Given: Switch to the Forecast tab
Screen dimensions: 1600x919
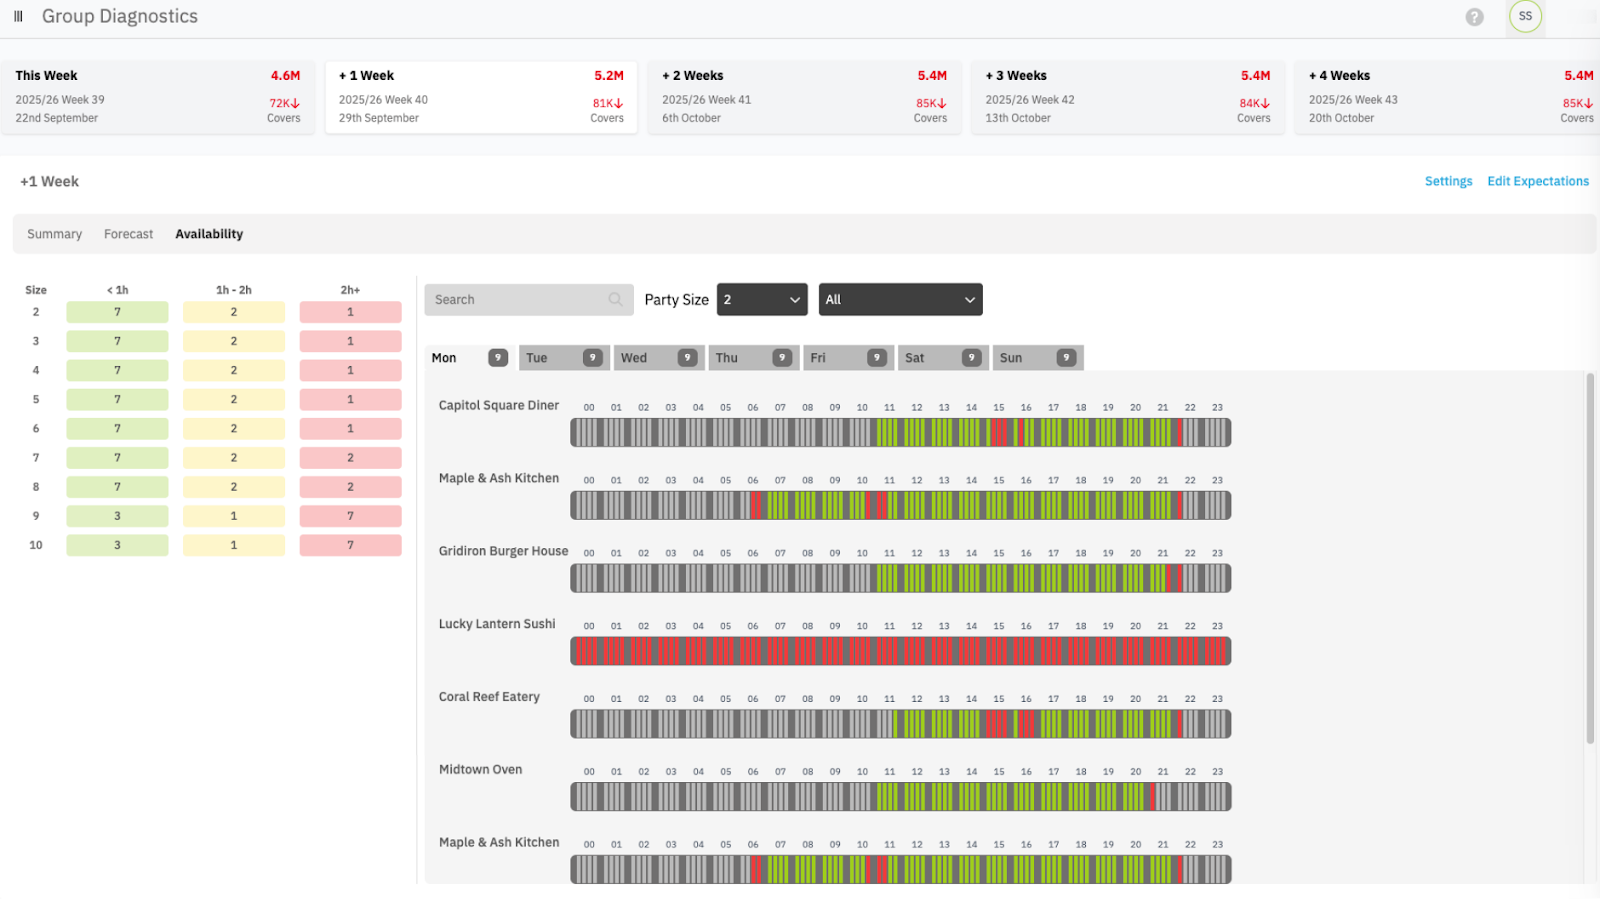Looking at the screenshot, I should [x=128, y=234].
